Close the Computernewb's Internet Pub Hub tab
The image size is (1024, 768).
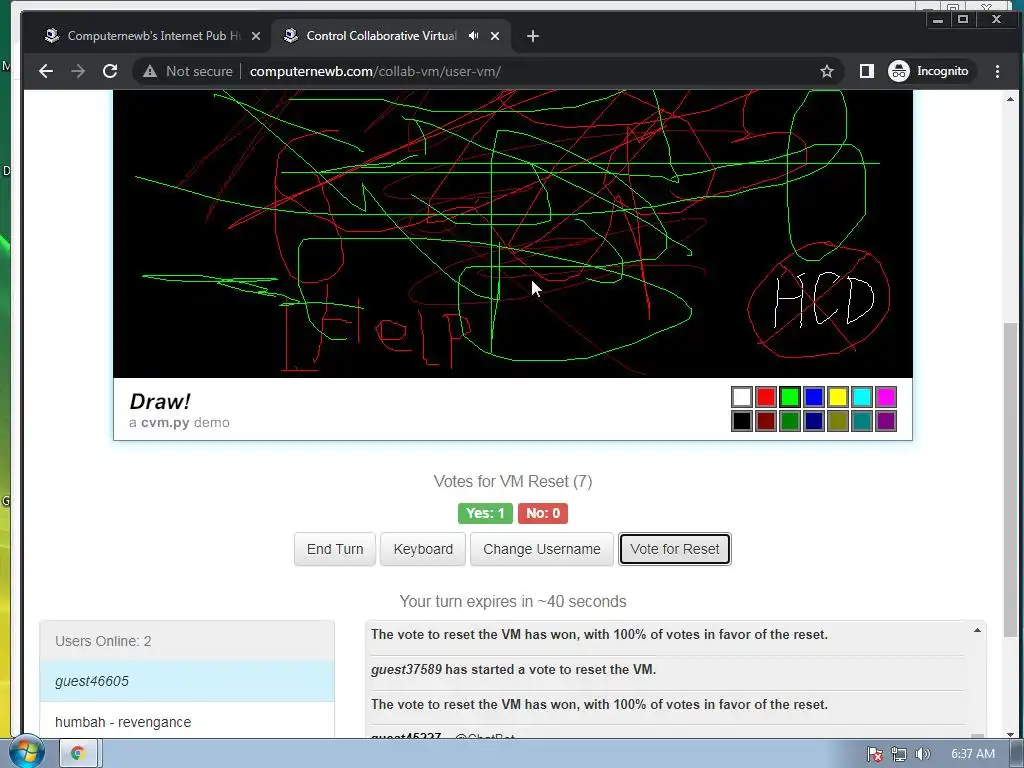point(256,36)
